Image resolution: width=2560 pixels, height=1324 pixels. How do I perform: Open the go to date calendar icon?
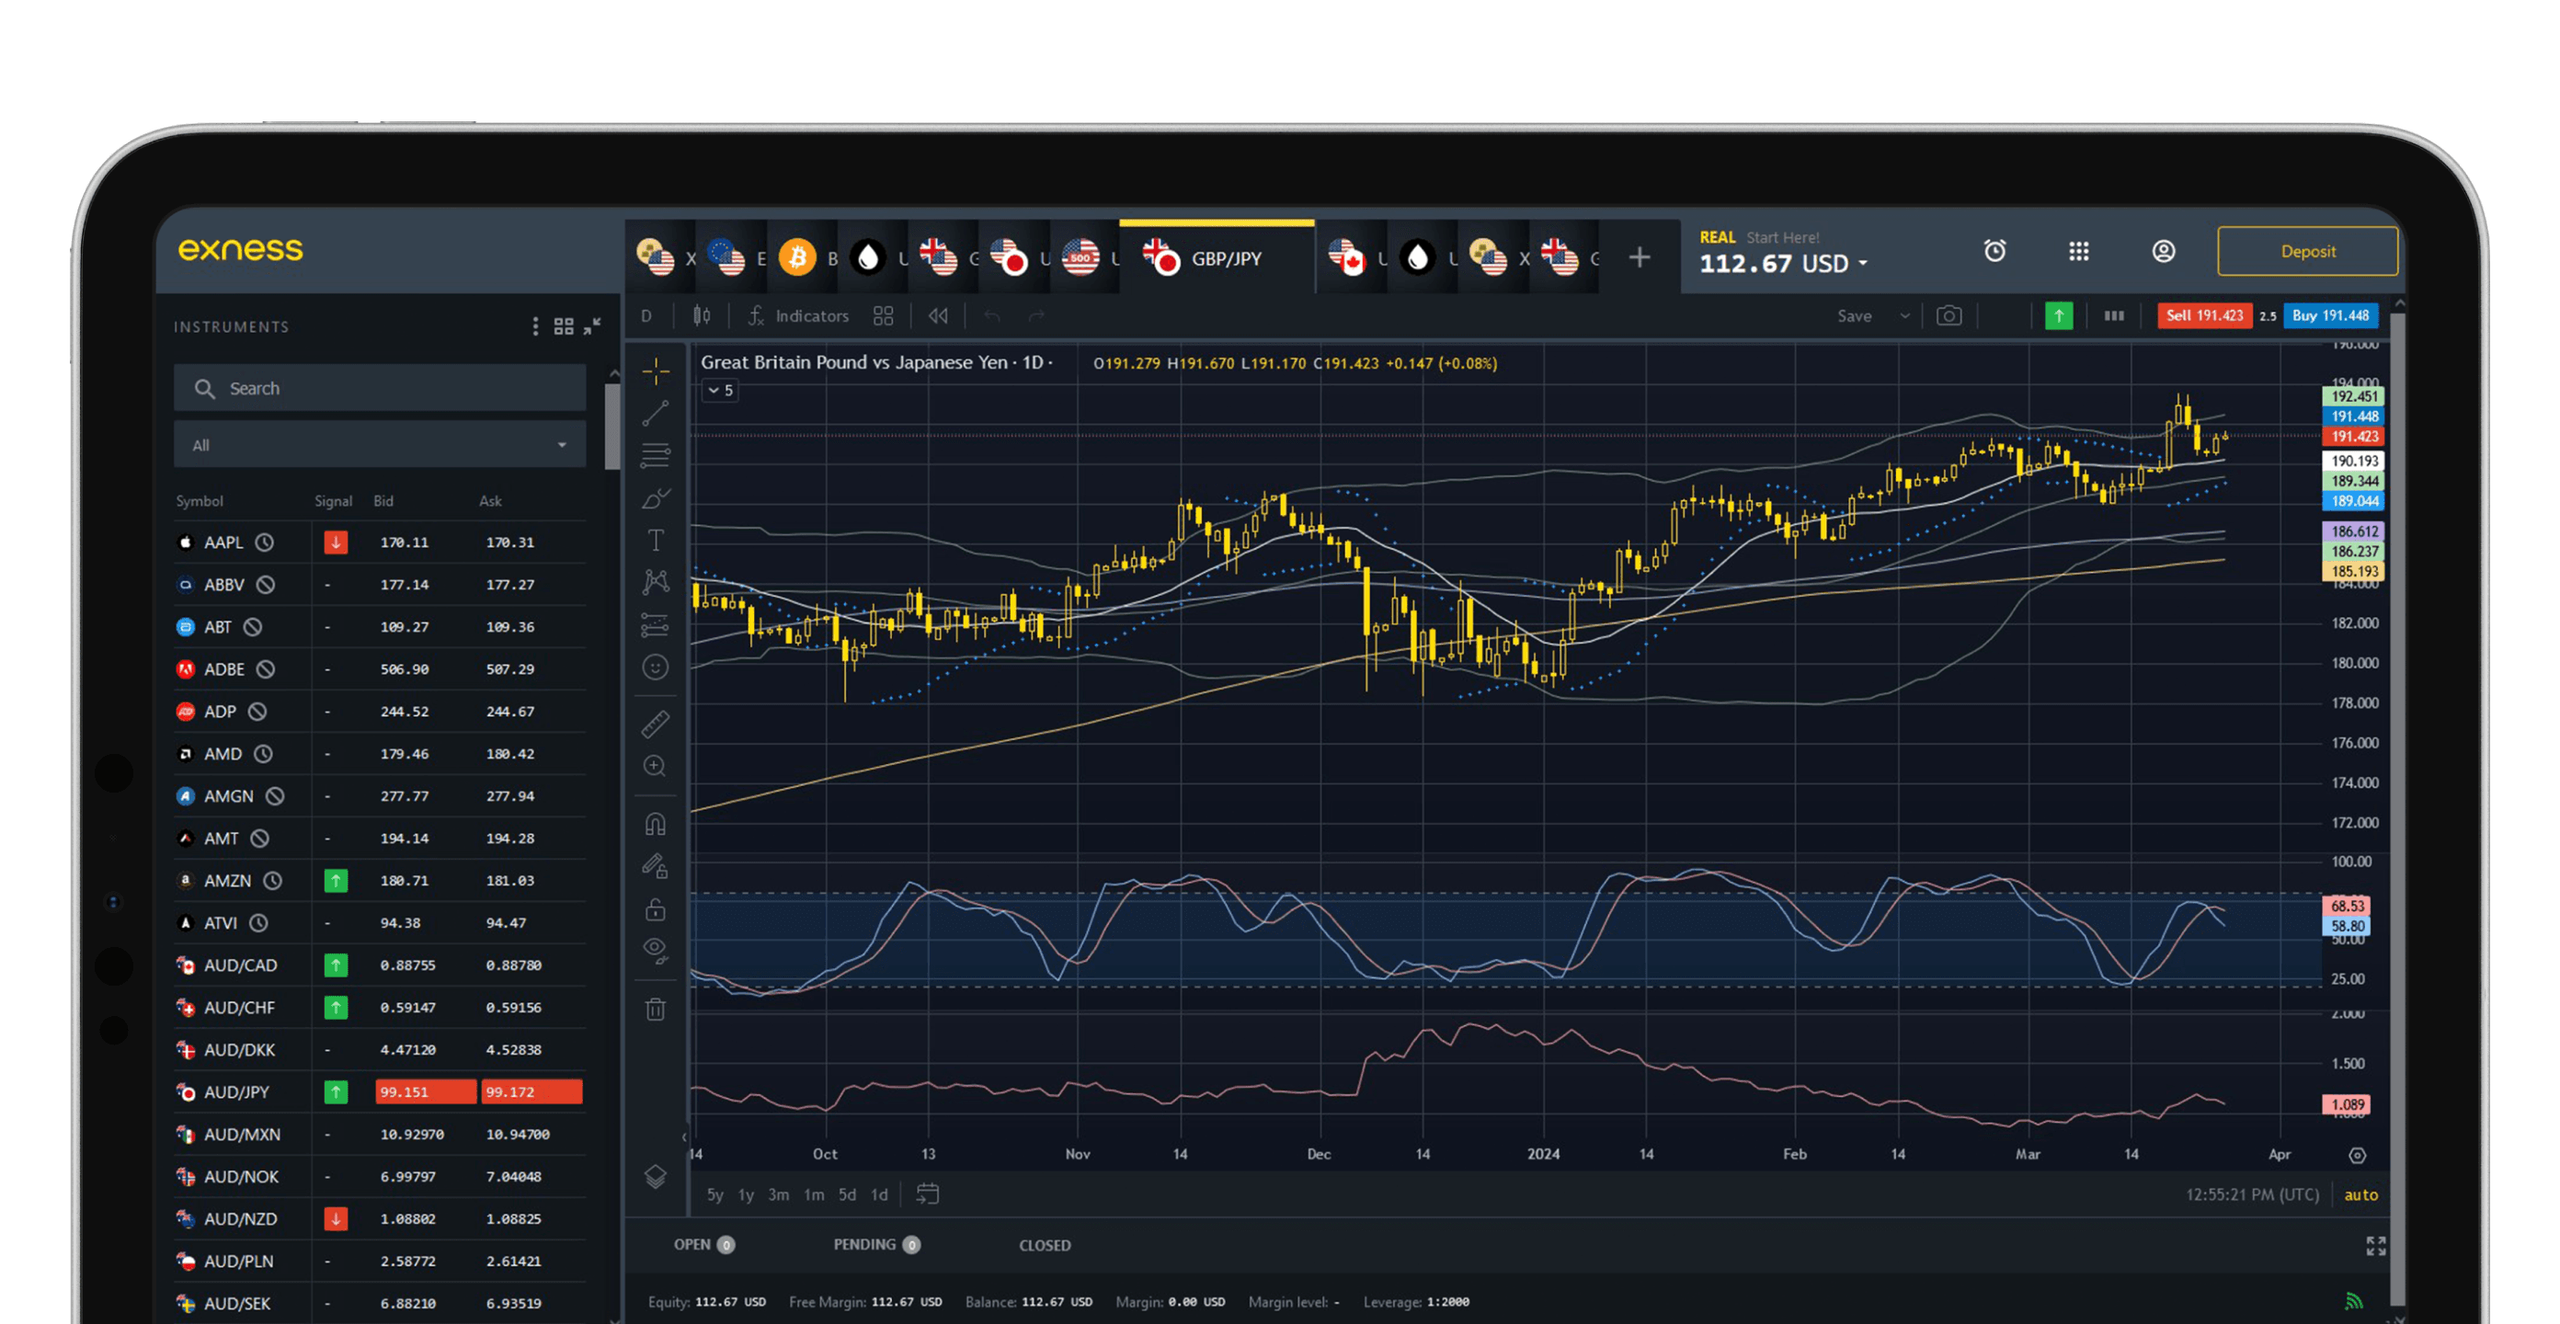point(927,1194)
